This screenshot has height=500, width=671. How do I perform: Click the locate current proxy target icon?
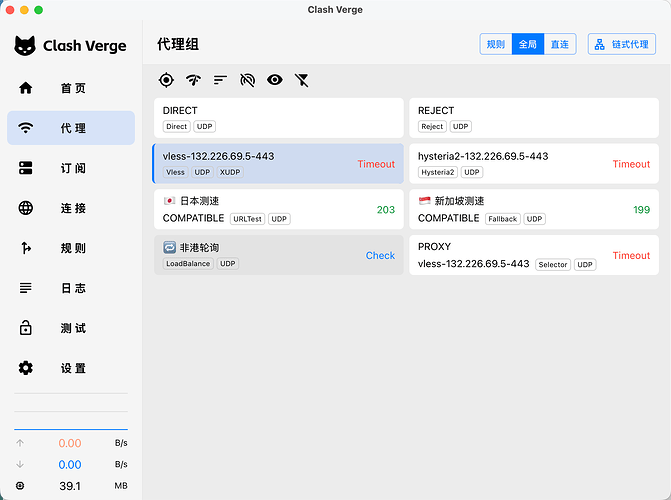tap(166, 80)
